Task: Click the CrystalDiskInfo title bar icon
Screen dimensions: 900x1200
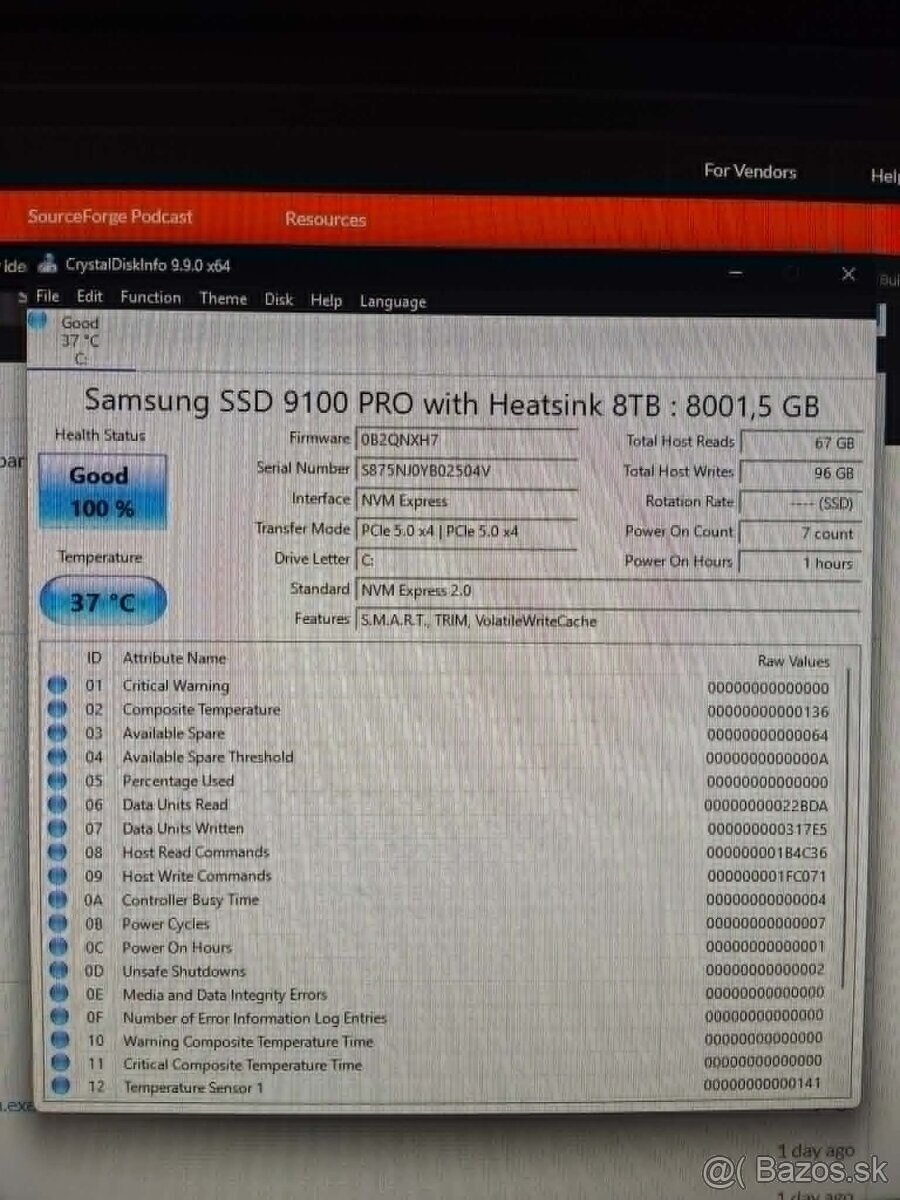Action: (47, 265)
